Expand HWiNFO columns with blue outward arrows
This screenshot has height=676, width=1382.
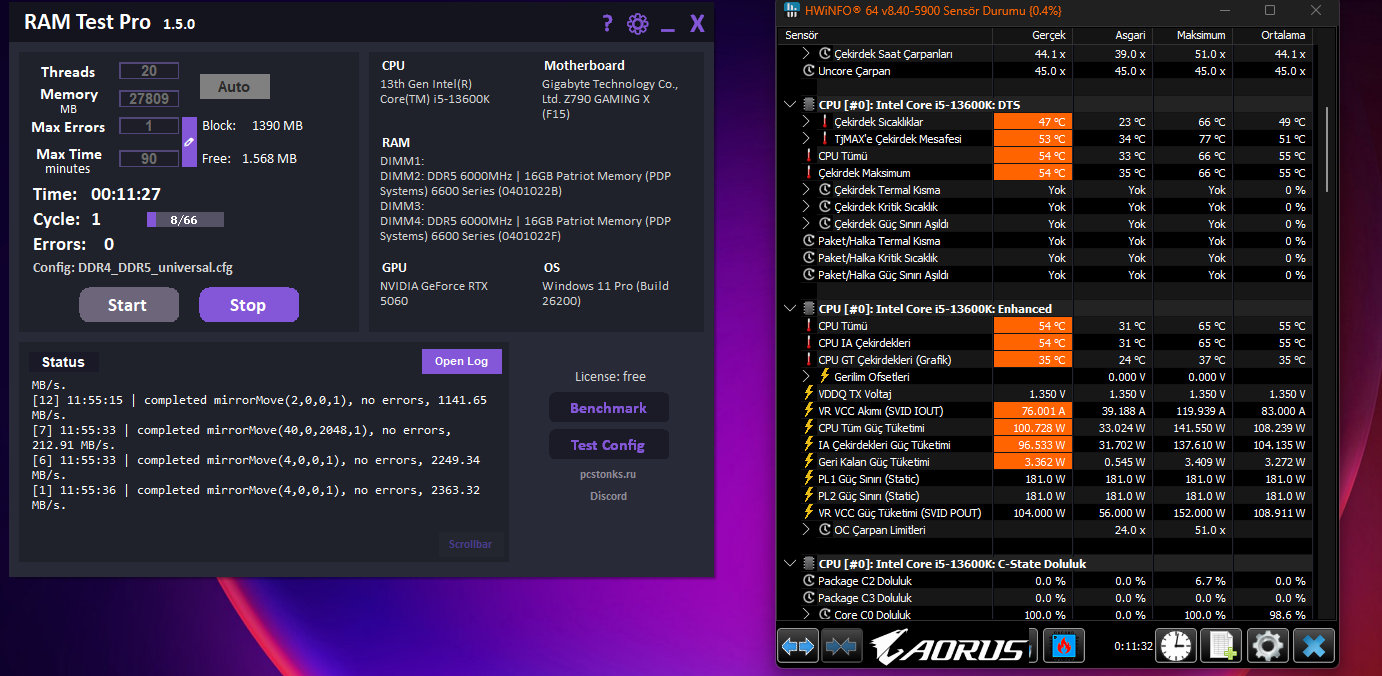point(798,646)
